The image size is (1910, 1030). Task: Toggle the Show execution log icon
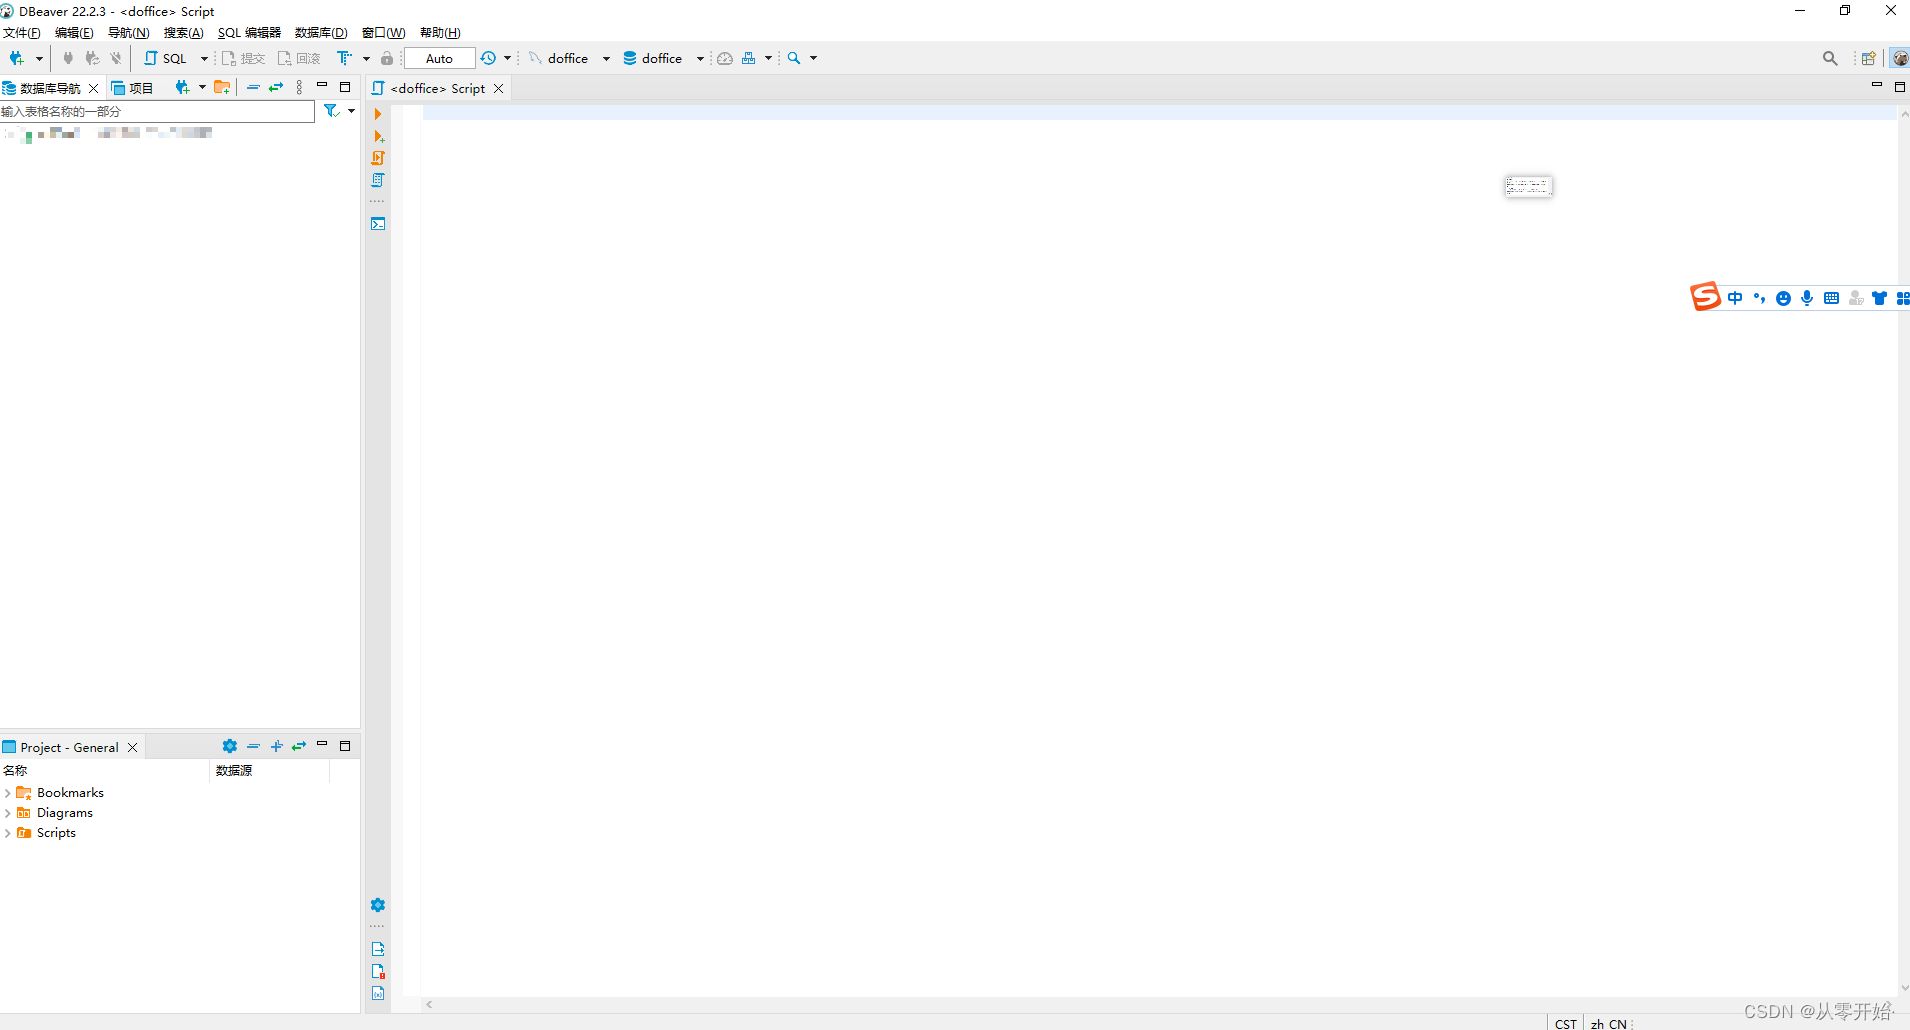coord(378,971)
